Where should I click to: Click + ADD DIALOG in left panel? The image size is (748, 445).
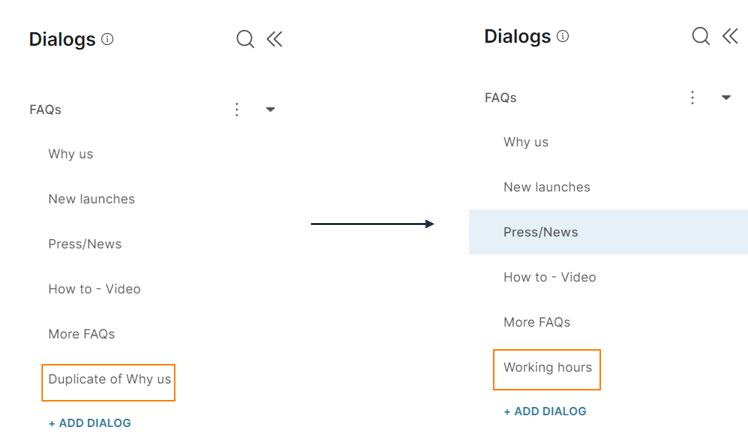pos(90,423)
